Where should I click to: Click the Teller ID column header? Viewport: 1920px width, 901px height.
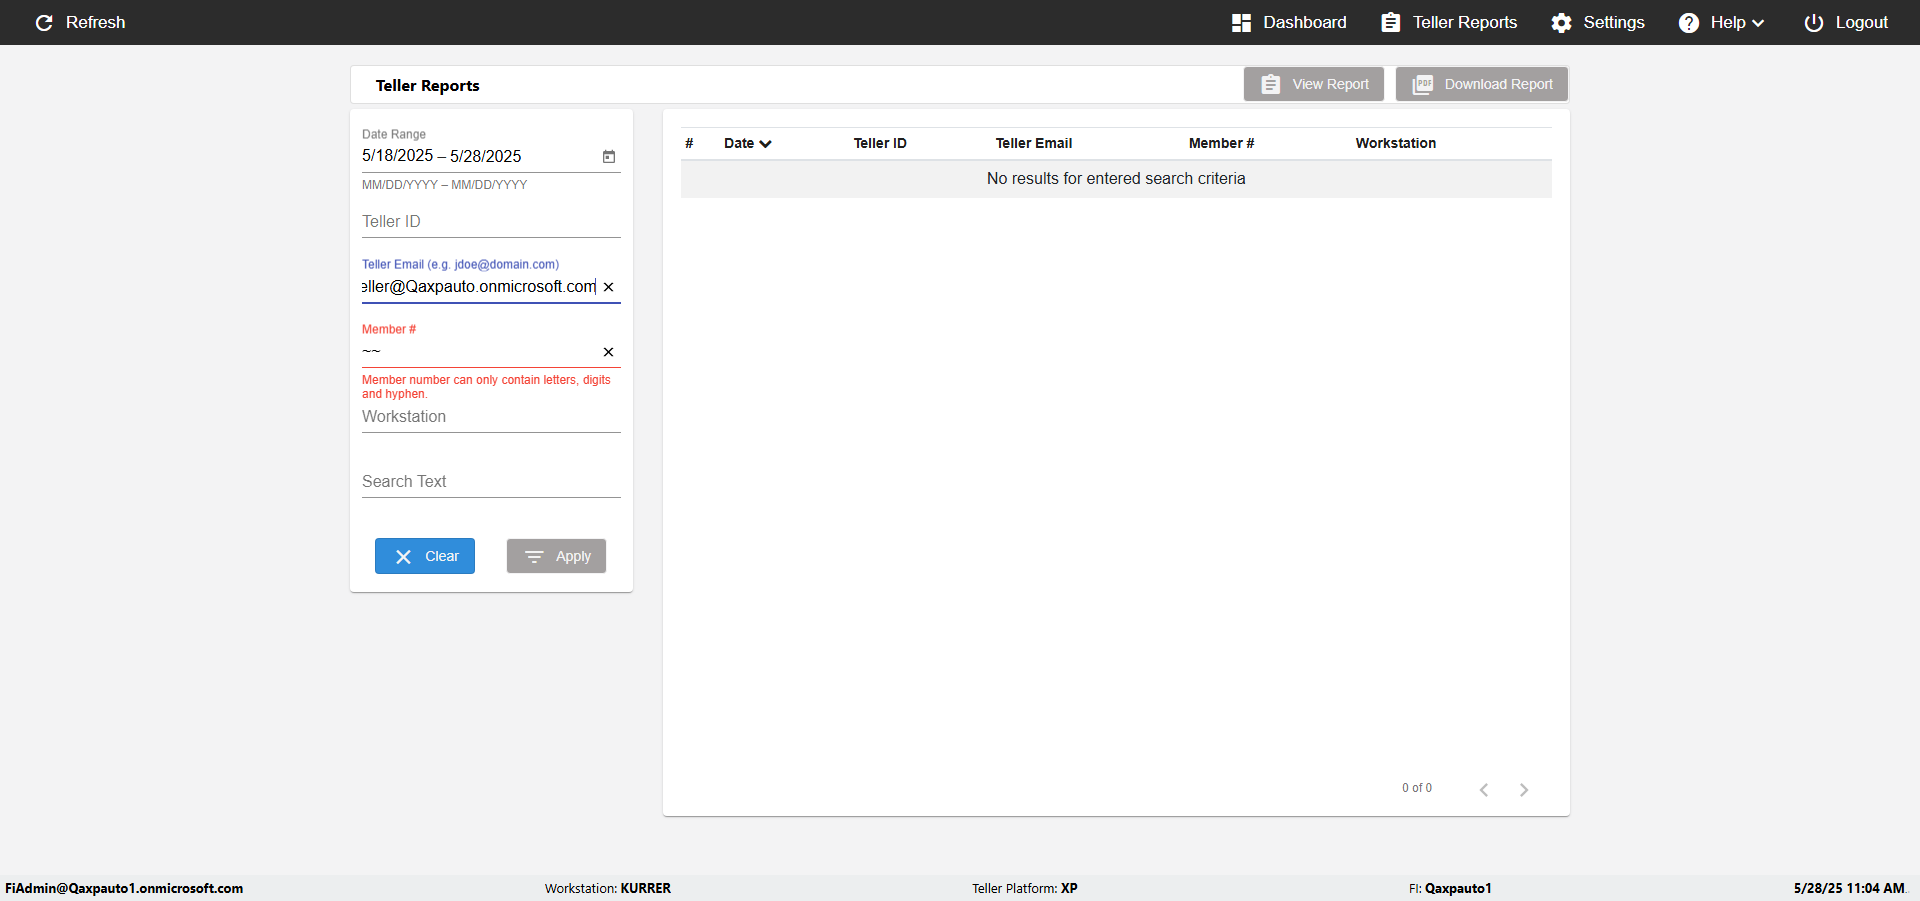(x=880, y=143)
